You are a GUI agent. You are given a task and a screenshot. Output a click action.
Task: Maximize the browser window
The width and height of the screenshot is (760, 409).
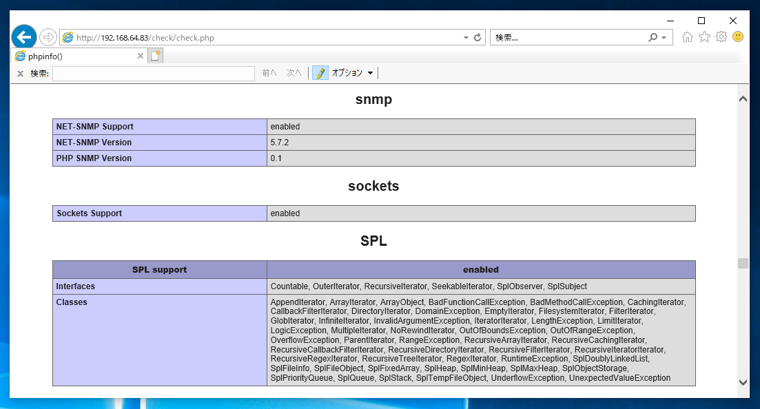701,21
